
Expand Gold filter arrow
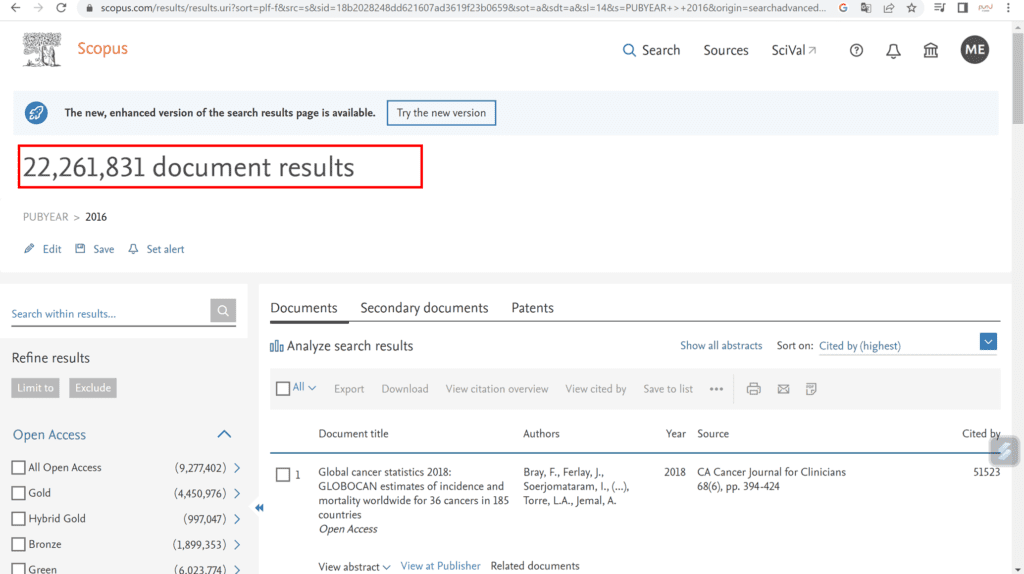click(x=237, y=493)
